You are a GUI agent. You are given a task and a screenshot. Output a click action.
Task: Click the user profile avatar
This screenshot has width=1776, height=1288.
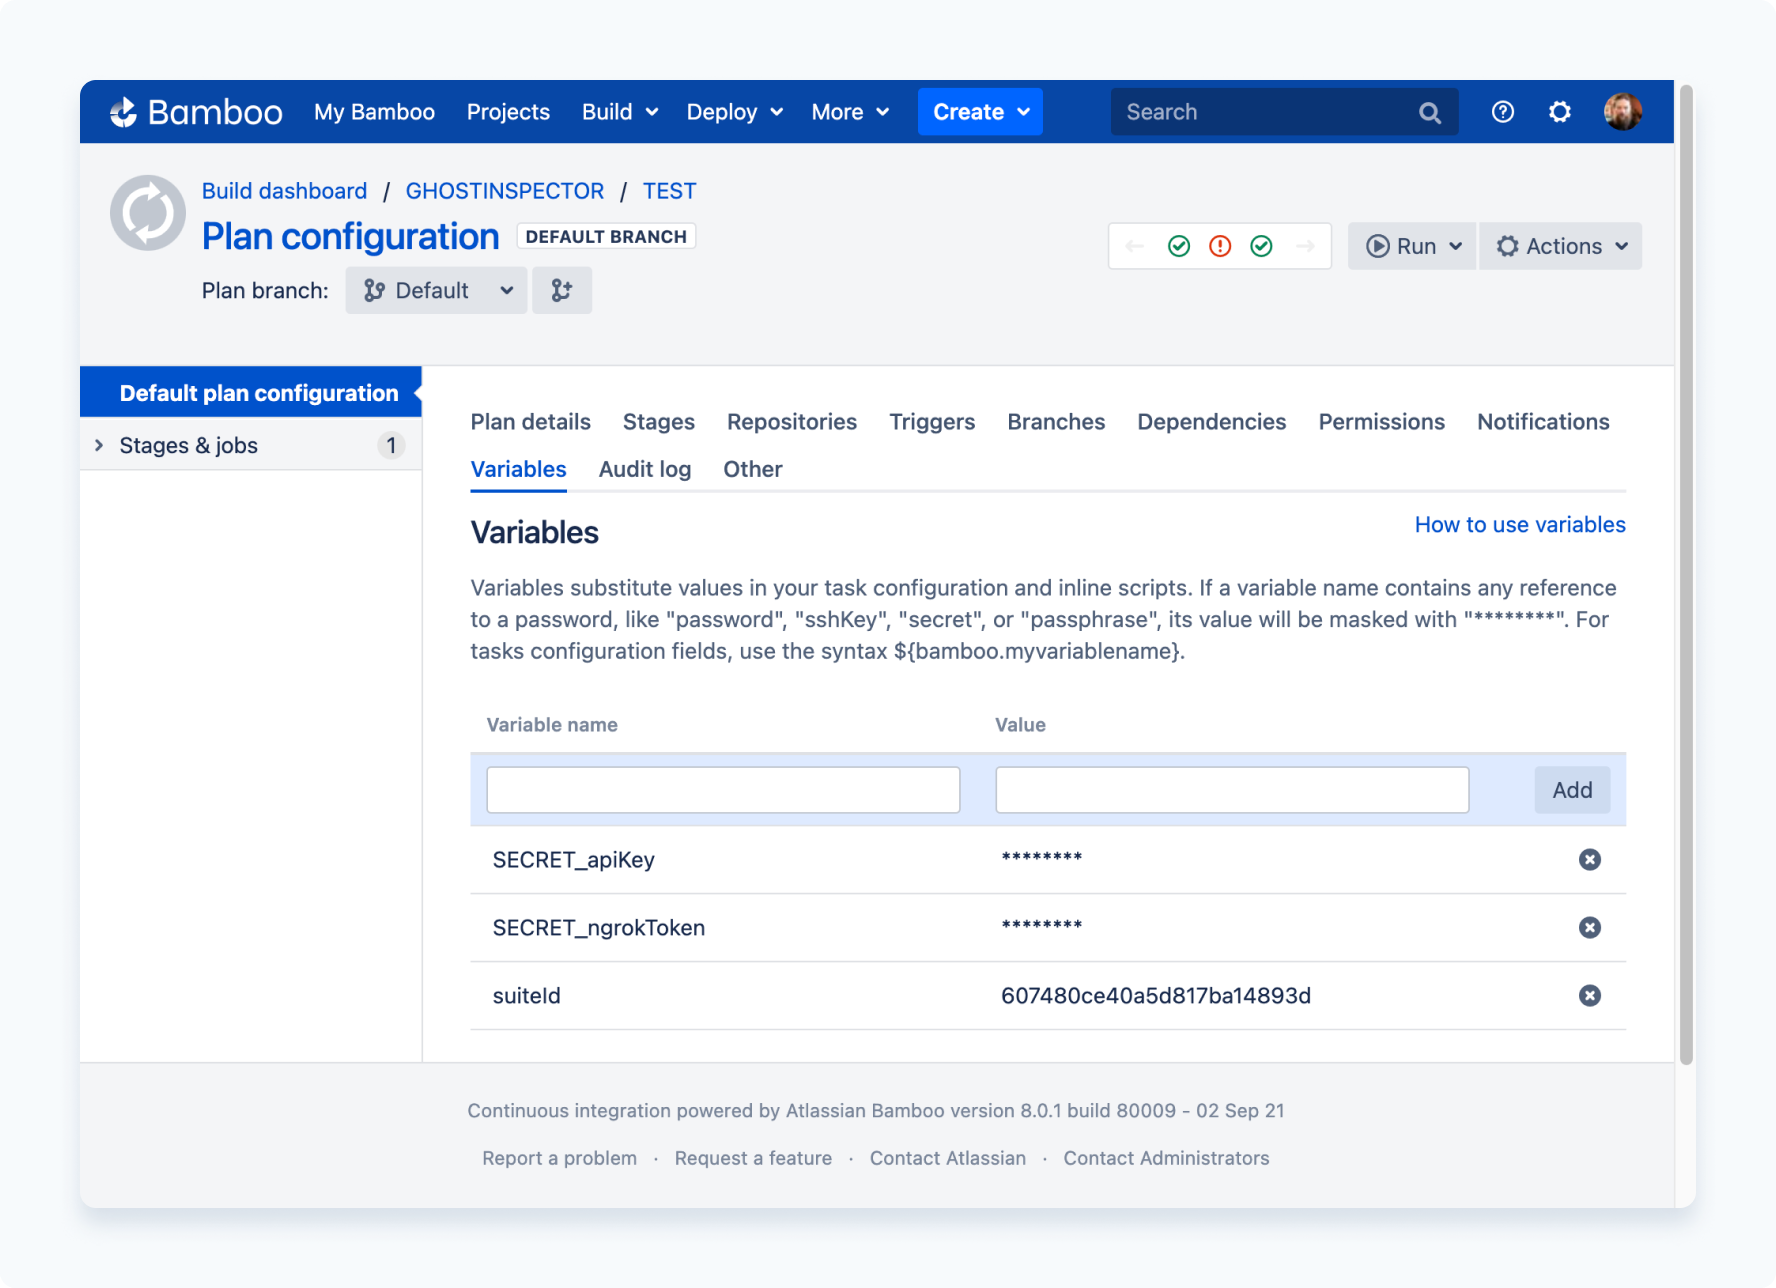pyautogui.click(x=1622, y=111)
